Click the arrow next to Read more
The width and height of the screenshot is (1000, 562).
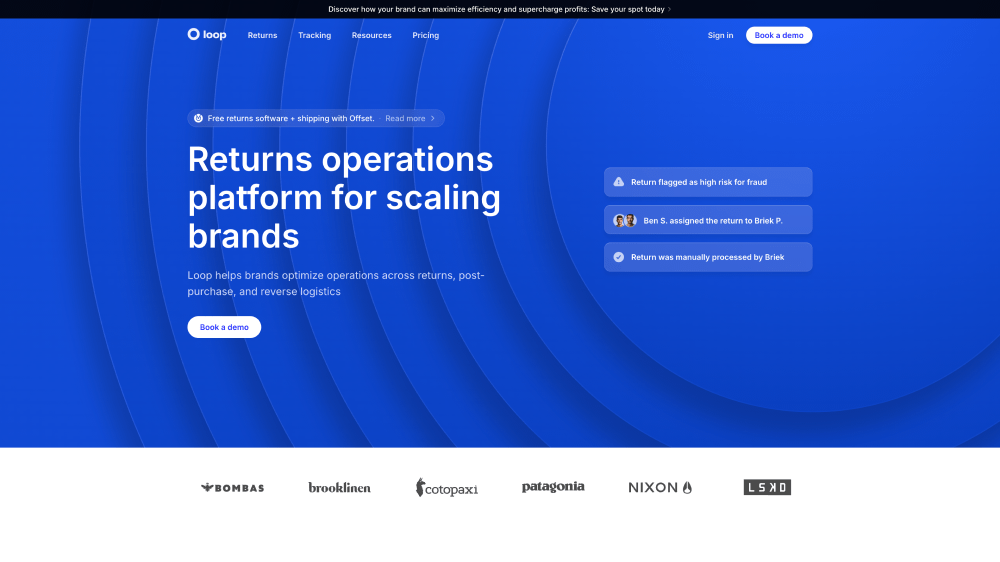coord(432,118)
